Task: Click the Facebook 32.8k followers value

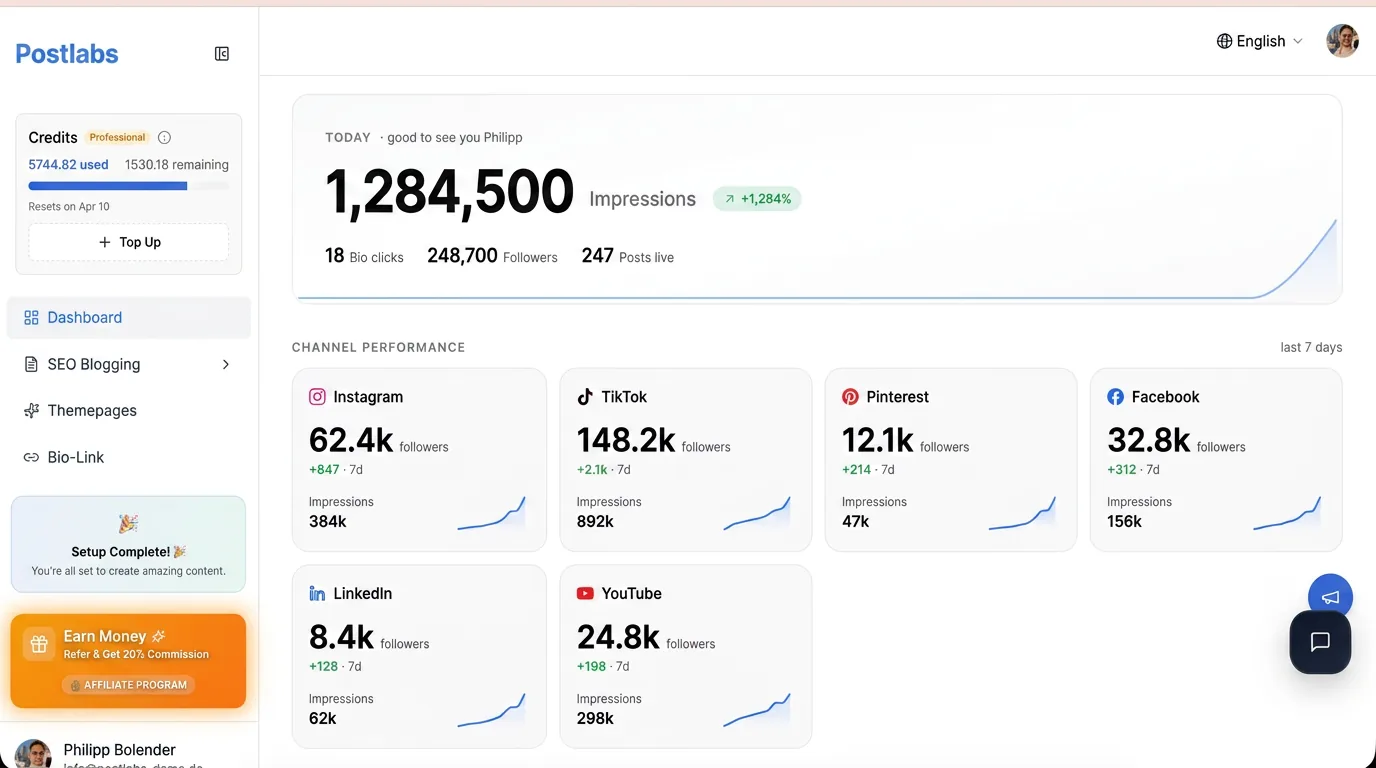Action: [1149, 440]
